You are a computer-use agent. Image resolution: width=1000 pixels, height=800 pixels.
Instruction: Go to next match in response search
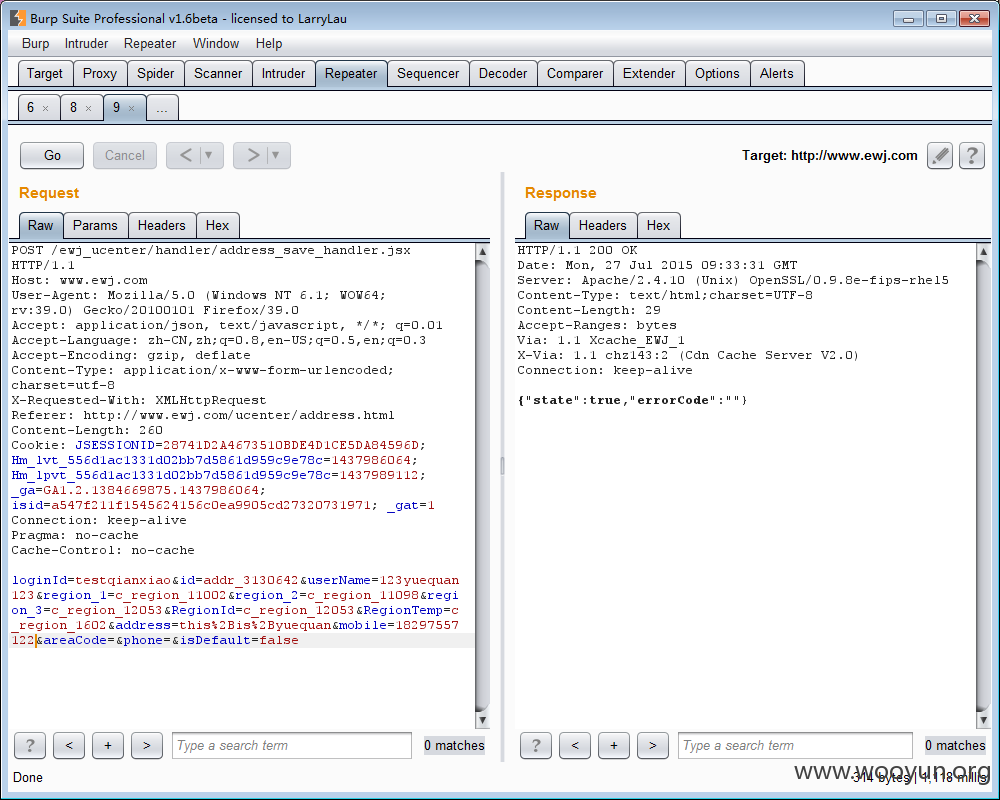point(652,745)
